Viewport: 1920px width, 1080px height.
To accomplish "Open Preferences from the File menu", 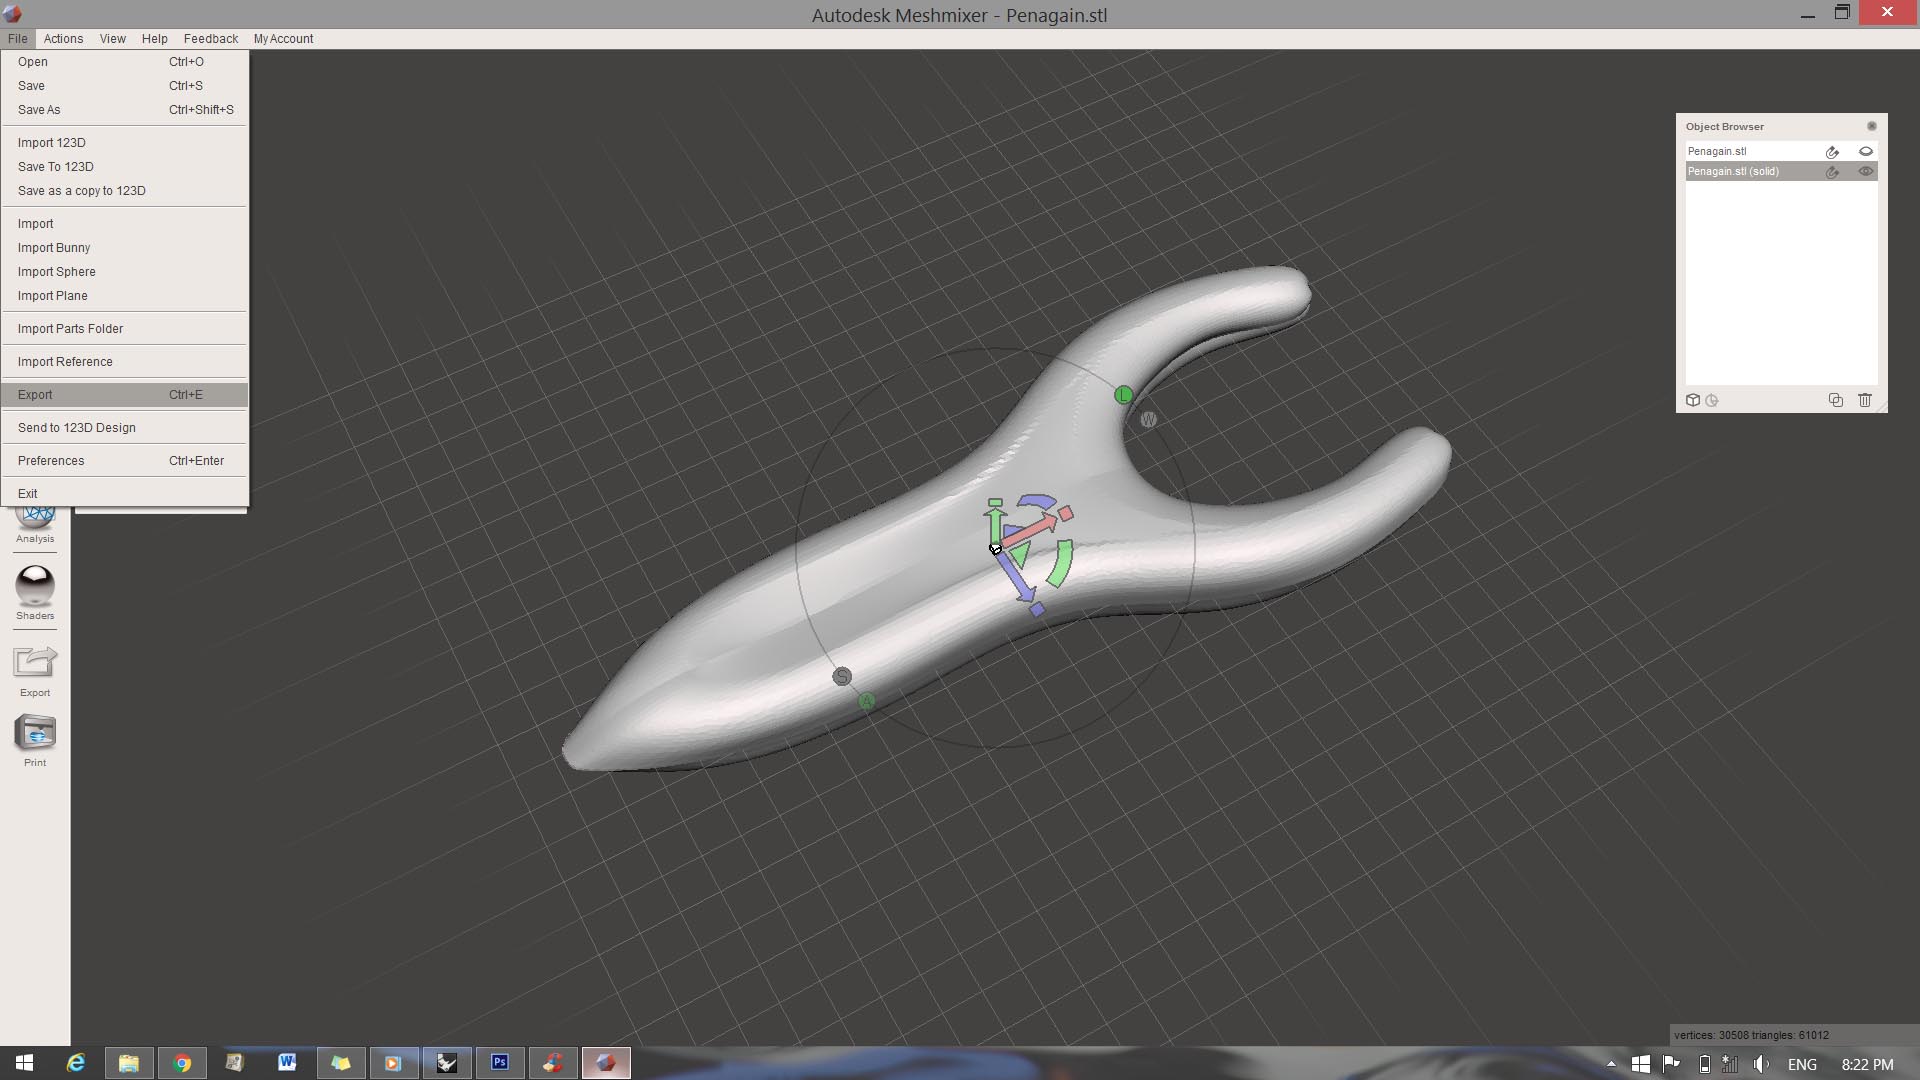I will click(124, 461).
